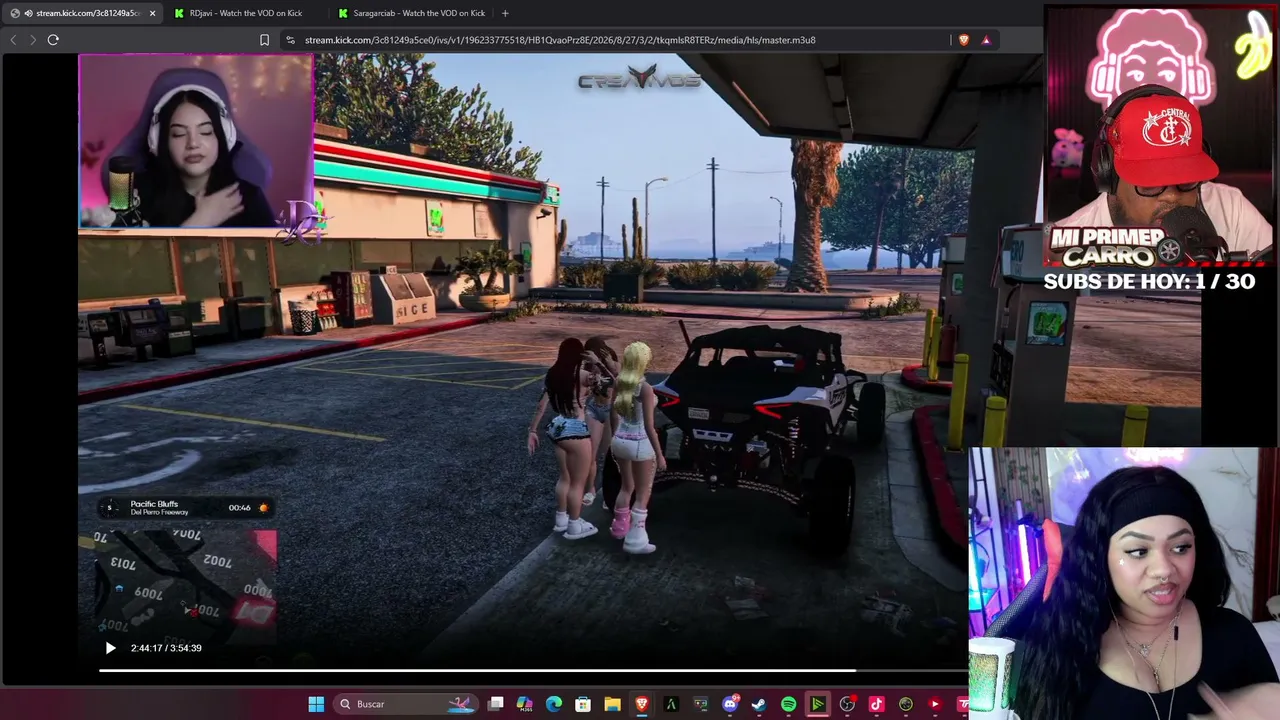This screenshot has width=1280, height=720.
Task: Click the address bar URL
Action: point(560,40)
